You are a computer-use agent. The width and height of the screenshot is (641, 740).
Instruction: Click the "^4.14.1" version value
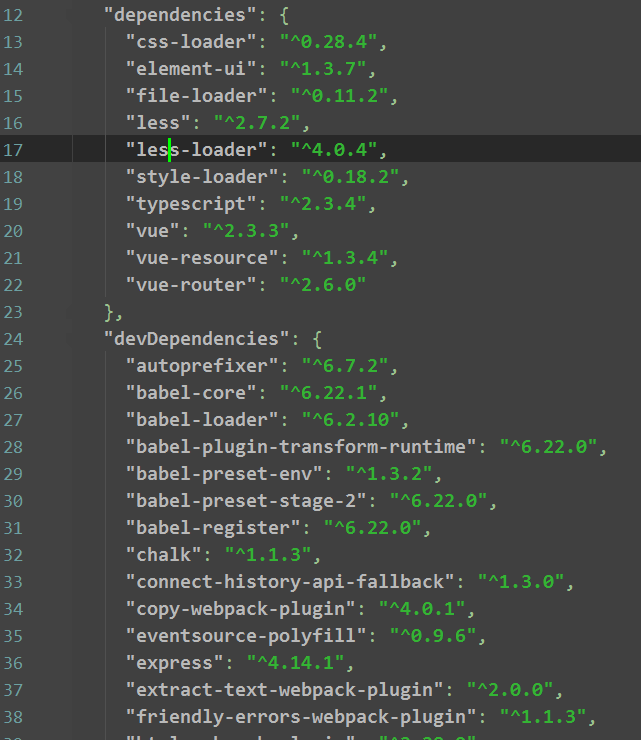(295, 663)
